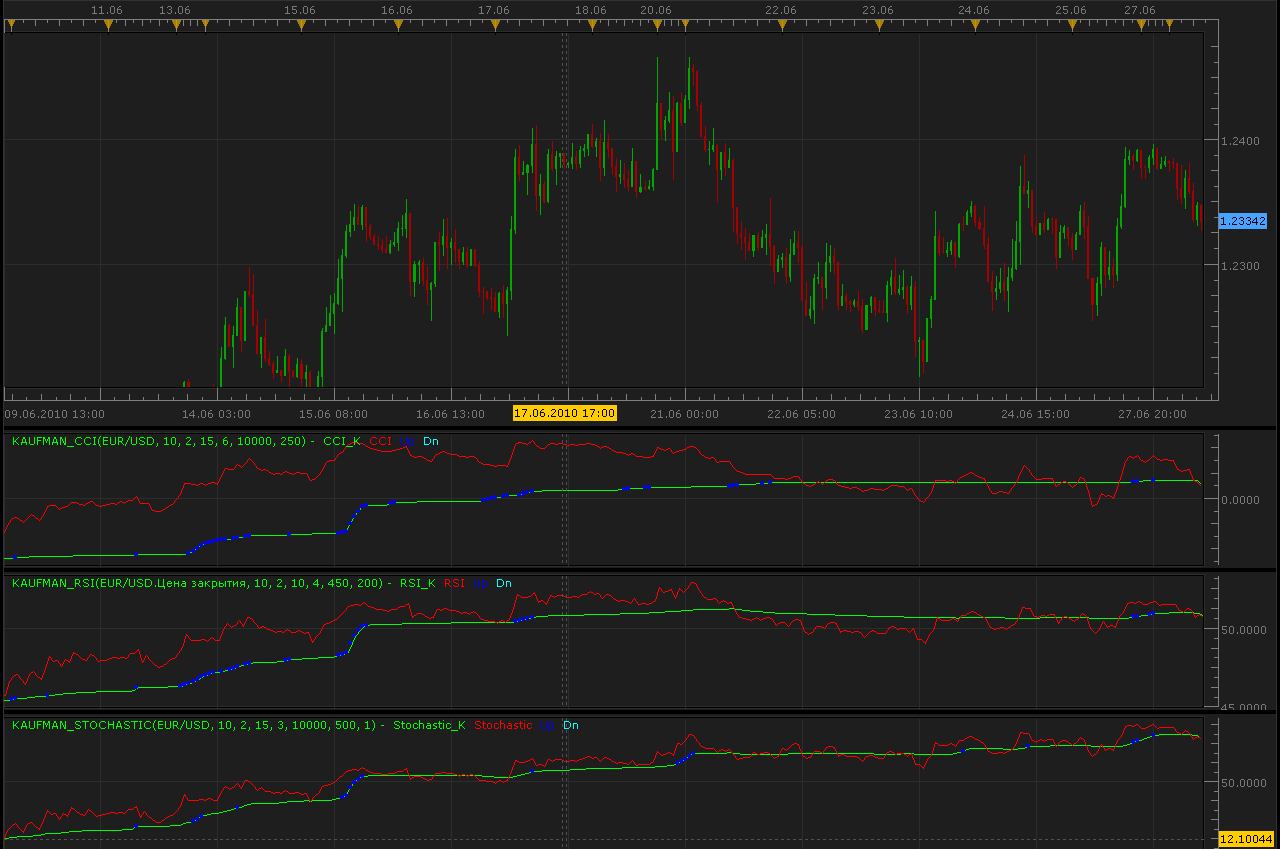Click the Dn label in the CCI panel
Image resolution: width=1280 pixels, height=849 pixels.
pyautogui.click(x=430, y=441)
